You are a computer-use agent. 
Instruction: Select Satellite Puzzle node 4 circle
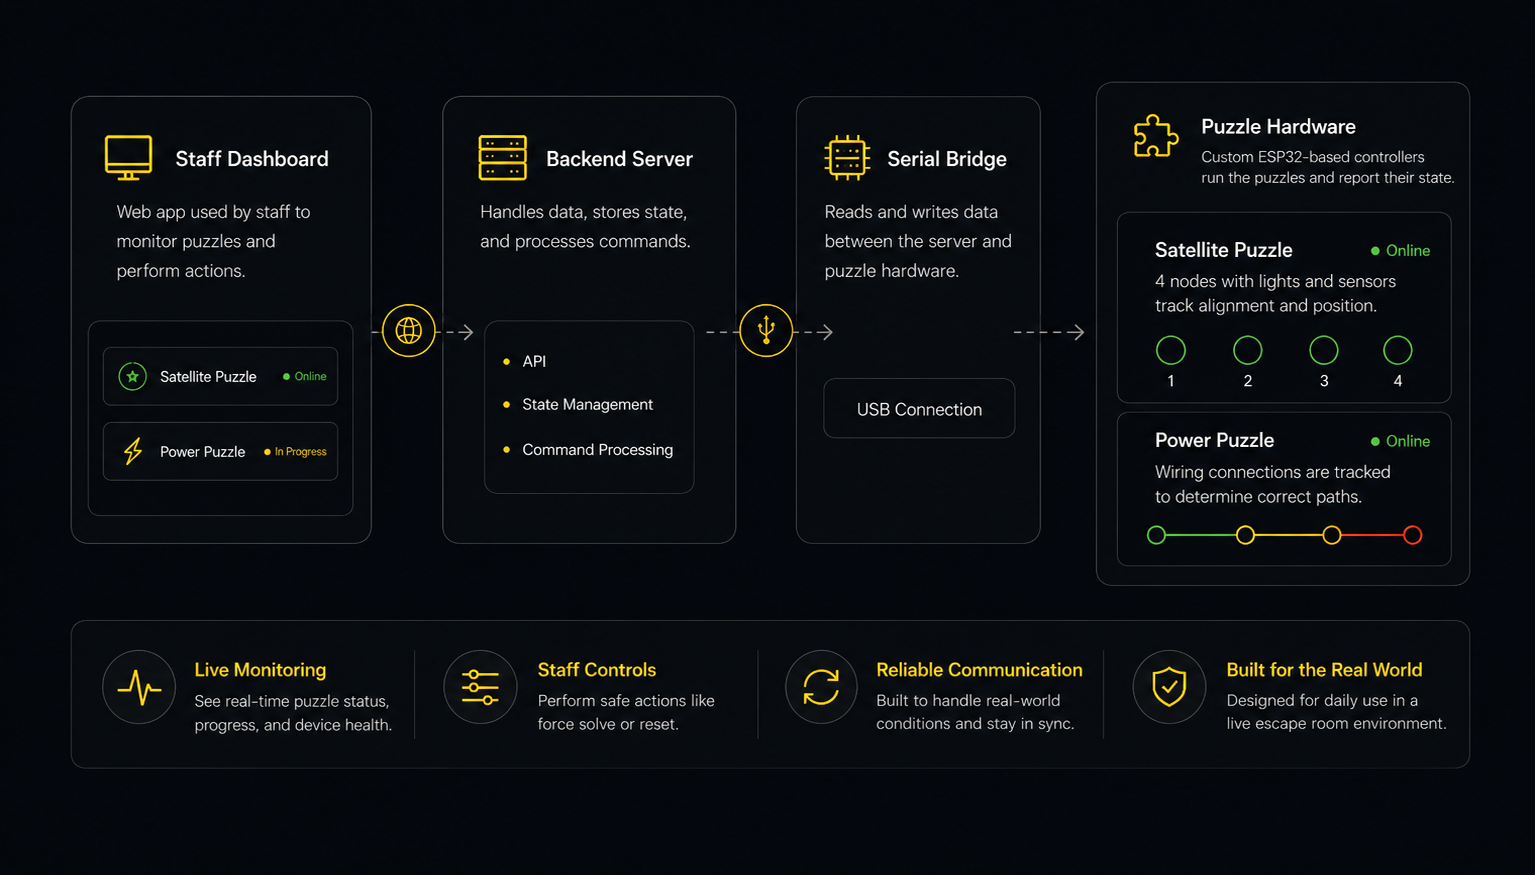coord(1398,350)
